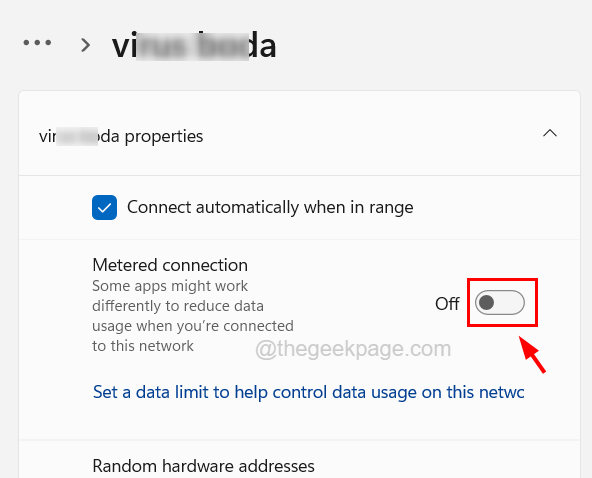
Task: Open the breadcrumb ellipsis menu
Action: point(37,43)
